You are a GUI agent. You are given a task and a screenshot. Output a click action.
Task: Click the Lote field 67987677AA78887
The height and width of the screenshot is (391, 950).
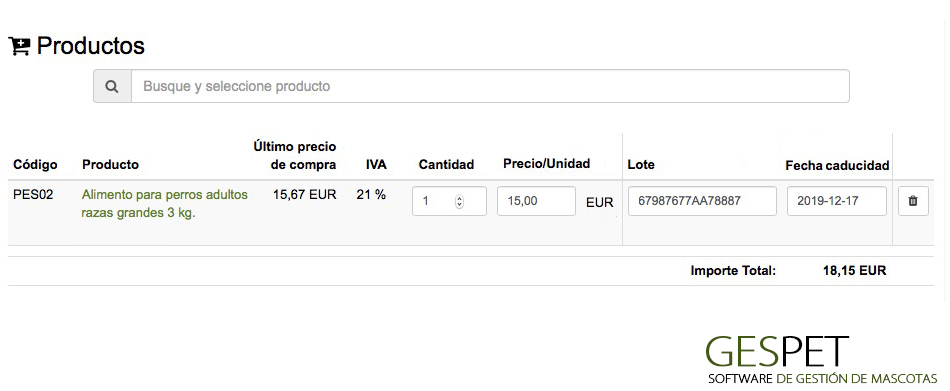[702, 201]
